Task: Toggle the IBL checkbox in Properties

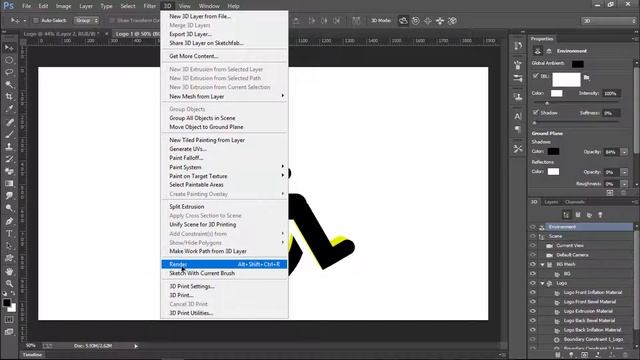Action: (535, 76)
